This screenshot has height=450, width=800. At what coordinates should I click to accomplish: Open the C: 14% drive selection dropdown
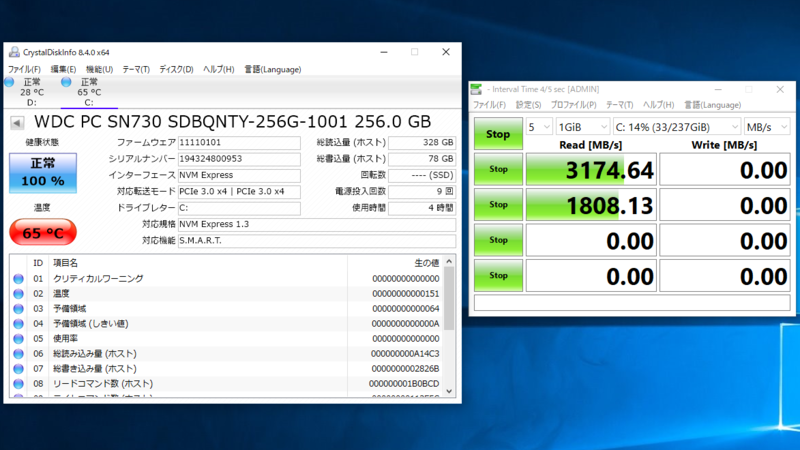[x=676, y=127]
